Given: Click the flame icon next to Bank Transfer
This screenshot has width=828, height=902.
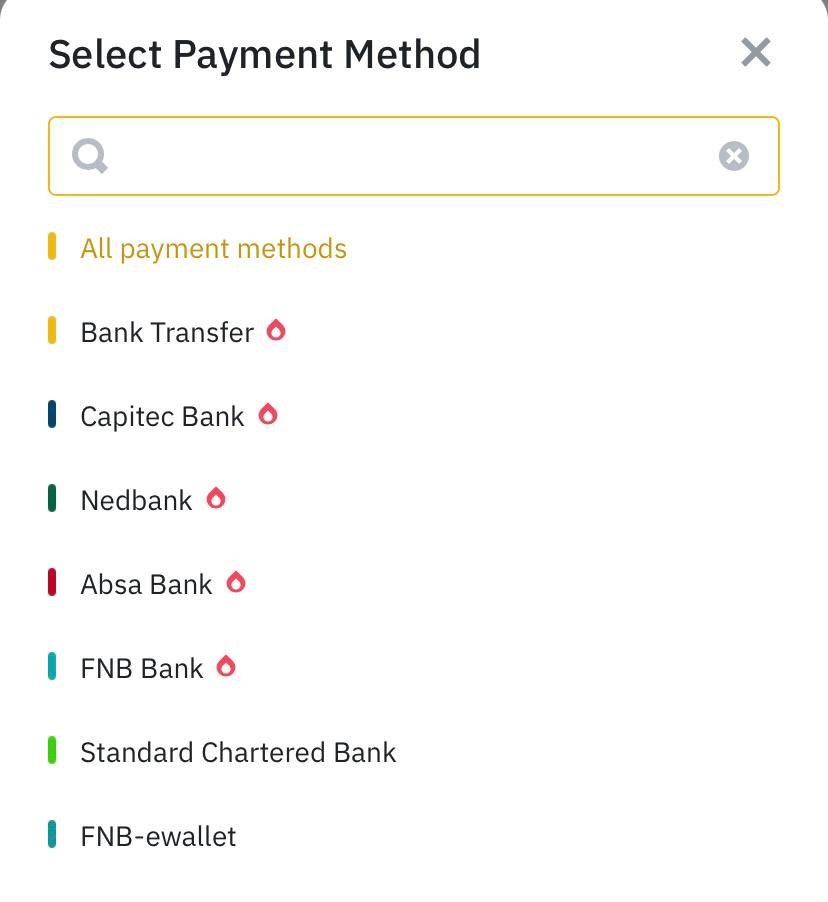Looking at the screenshot, I should (276, 330).
